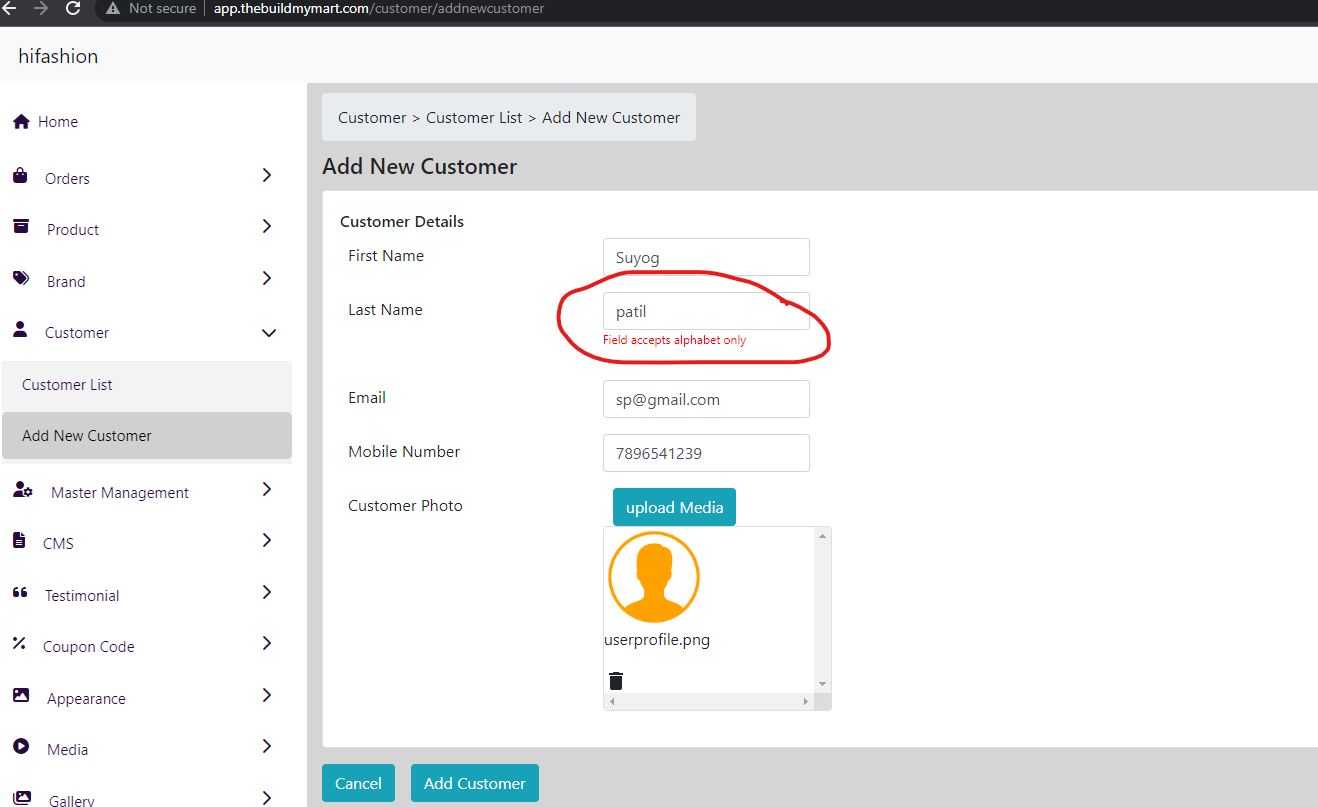1318x807 pixels.
Task: Click the Brand tag icon
Action: click(x=21, y=279)
